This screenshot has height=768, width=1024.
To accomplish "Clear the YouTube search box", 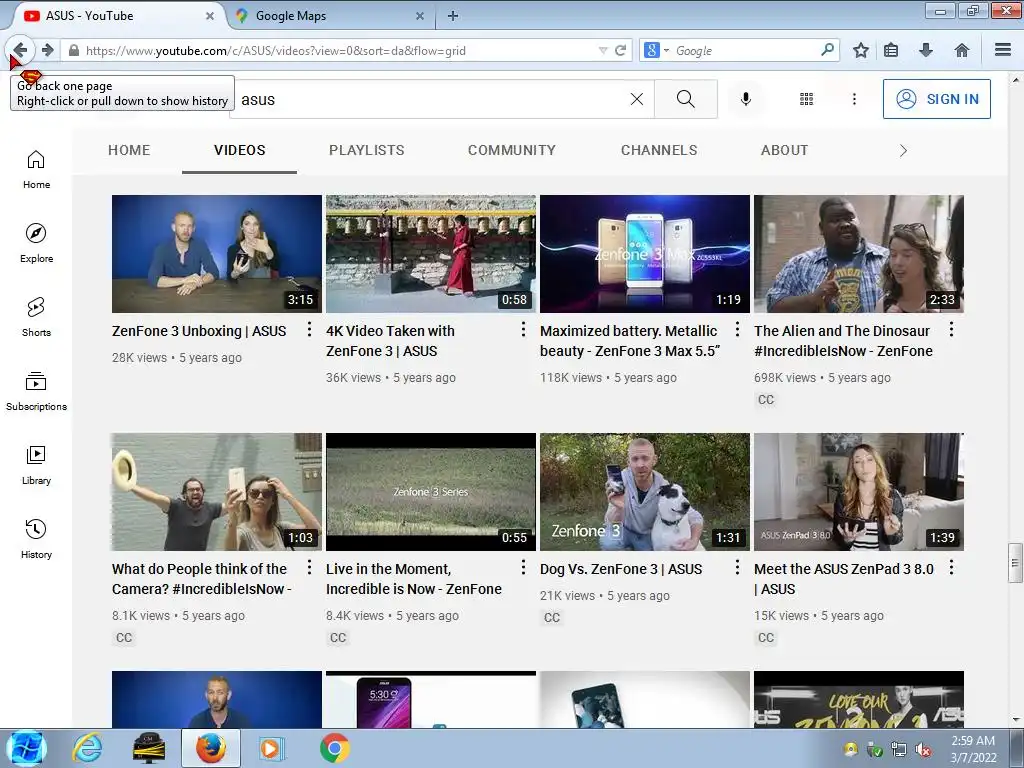I will click(x=637, y=99).
